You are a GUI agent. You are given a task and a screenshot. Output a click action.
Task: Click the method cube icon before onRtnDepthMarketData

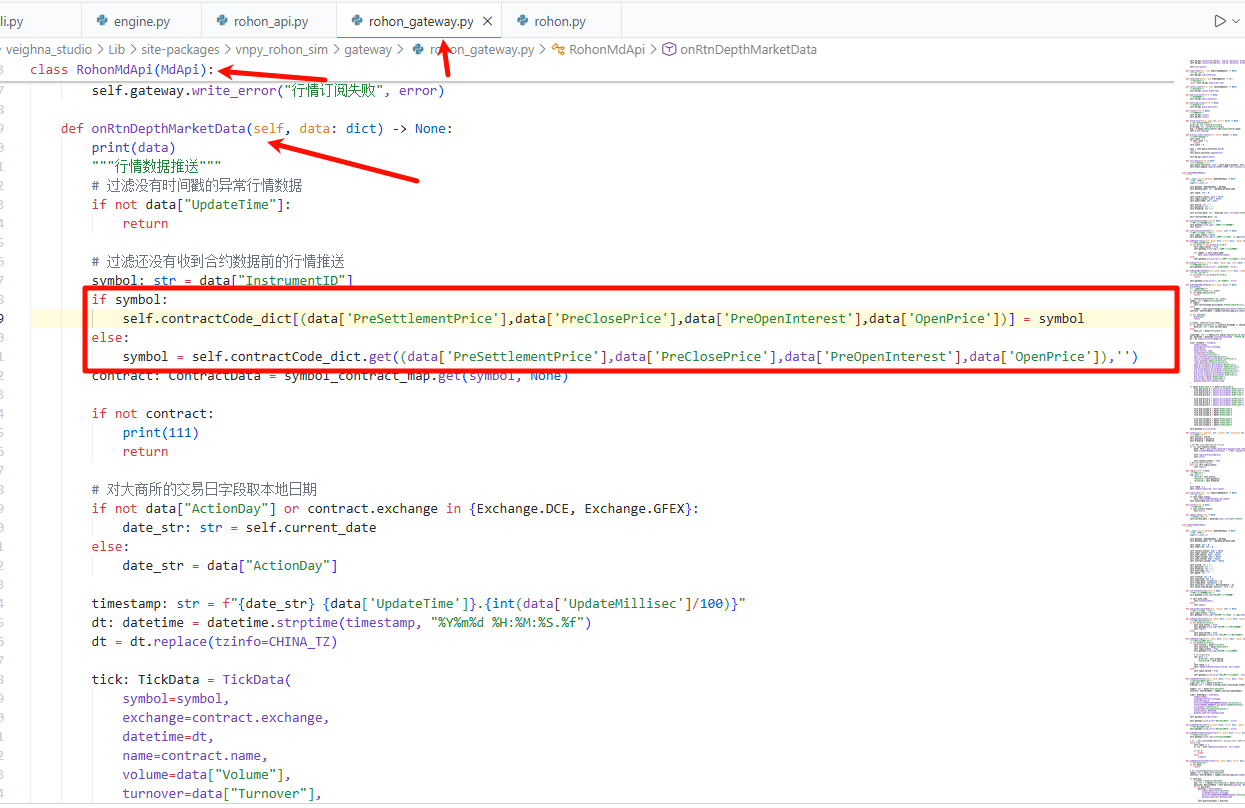[669, 49]
